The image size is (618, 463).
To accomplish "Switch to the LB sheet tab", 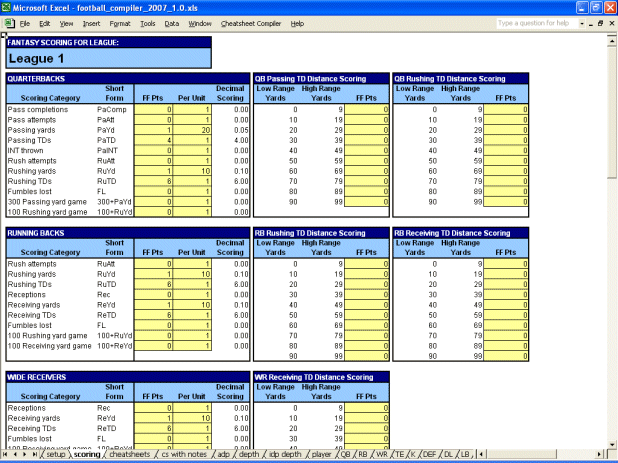I will pos(465,454).
